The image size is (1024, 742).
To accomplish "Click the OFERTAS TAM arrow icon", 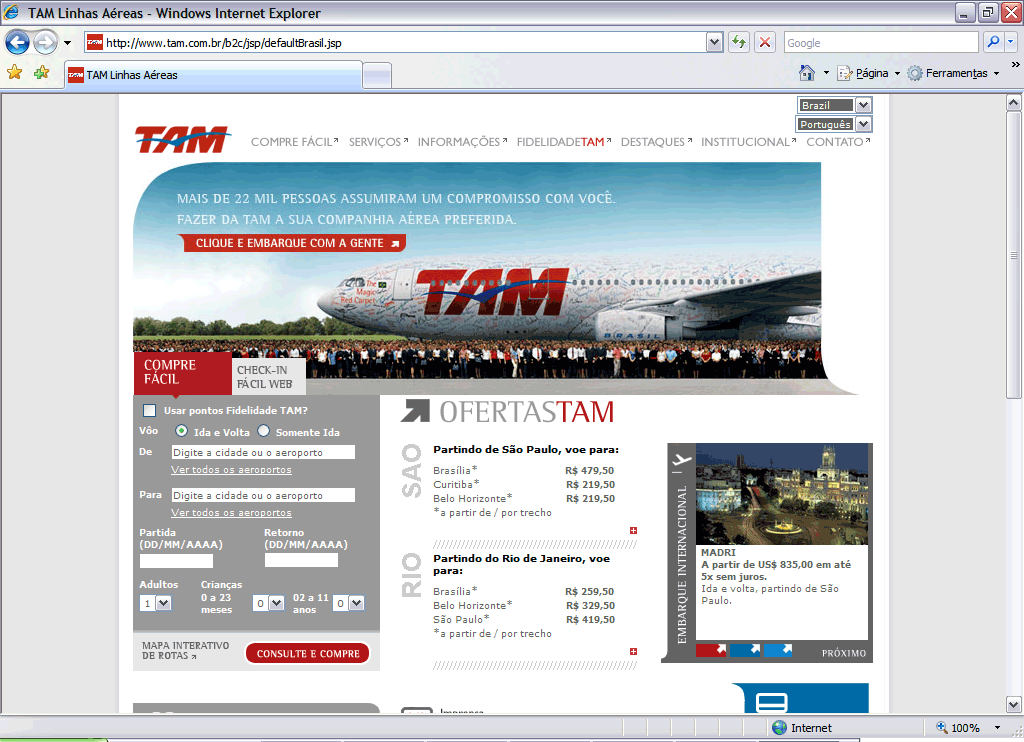I will point(415,411).
